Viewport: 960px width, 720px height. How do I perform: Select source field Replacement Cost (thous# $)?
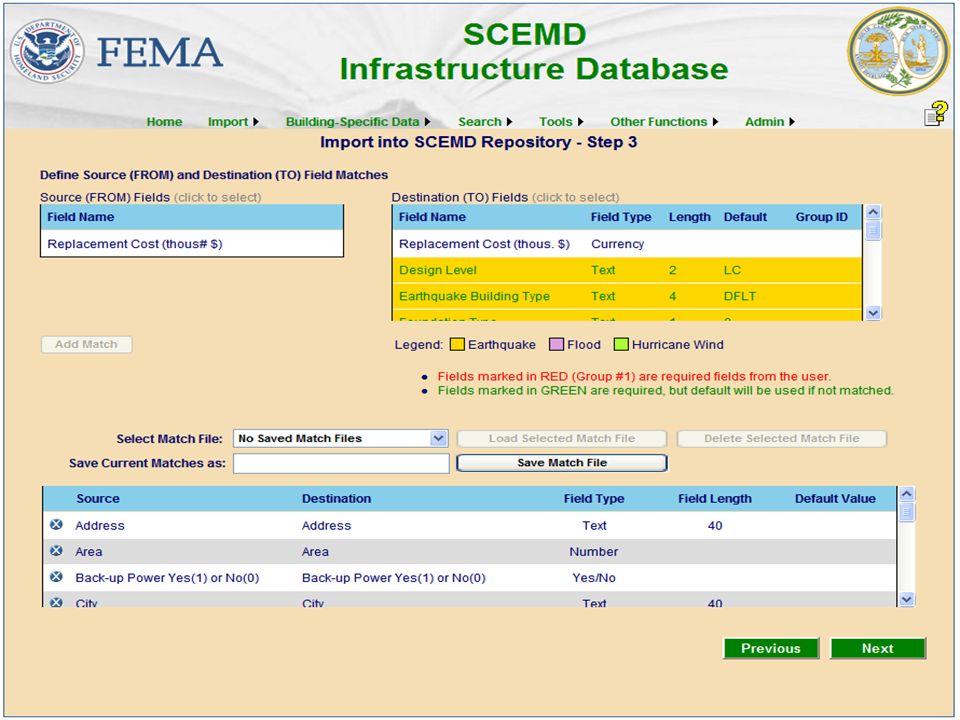[x=192, y=244]
